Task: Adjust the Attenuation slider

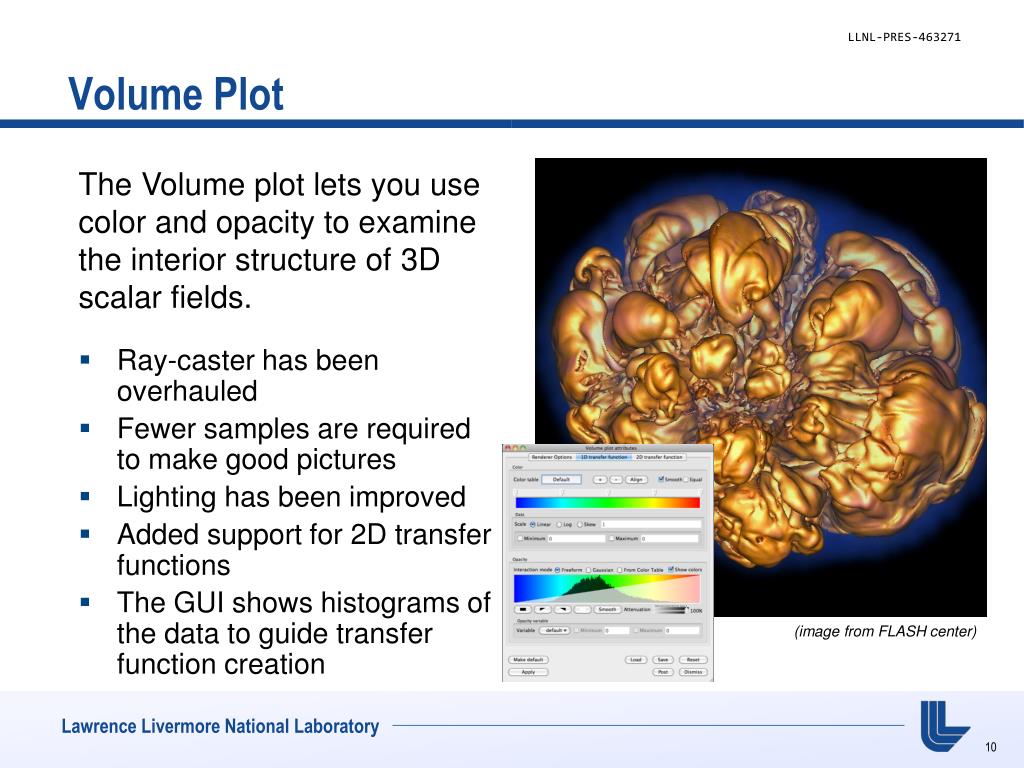Action: tap(671, 609)
